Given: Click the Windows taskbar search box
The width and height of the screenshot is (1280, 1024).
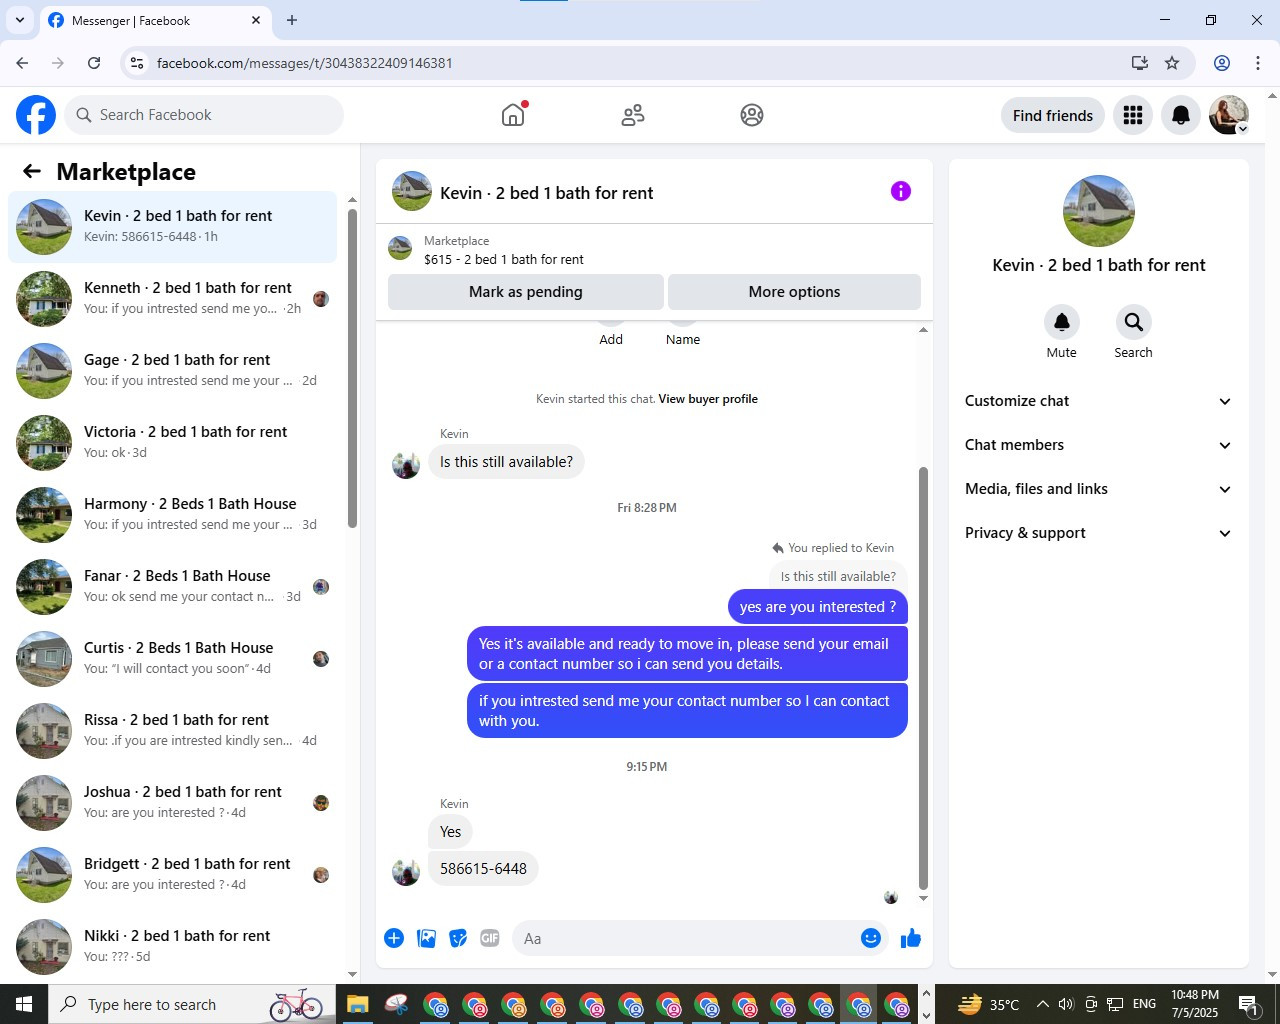Looking at the screenshot, I should [x=190, y=1004].
